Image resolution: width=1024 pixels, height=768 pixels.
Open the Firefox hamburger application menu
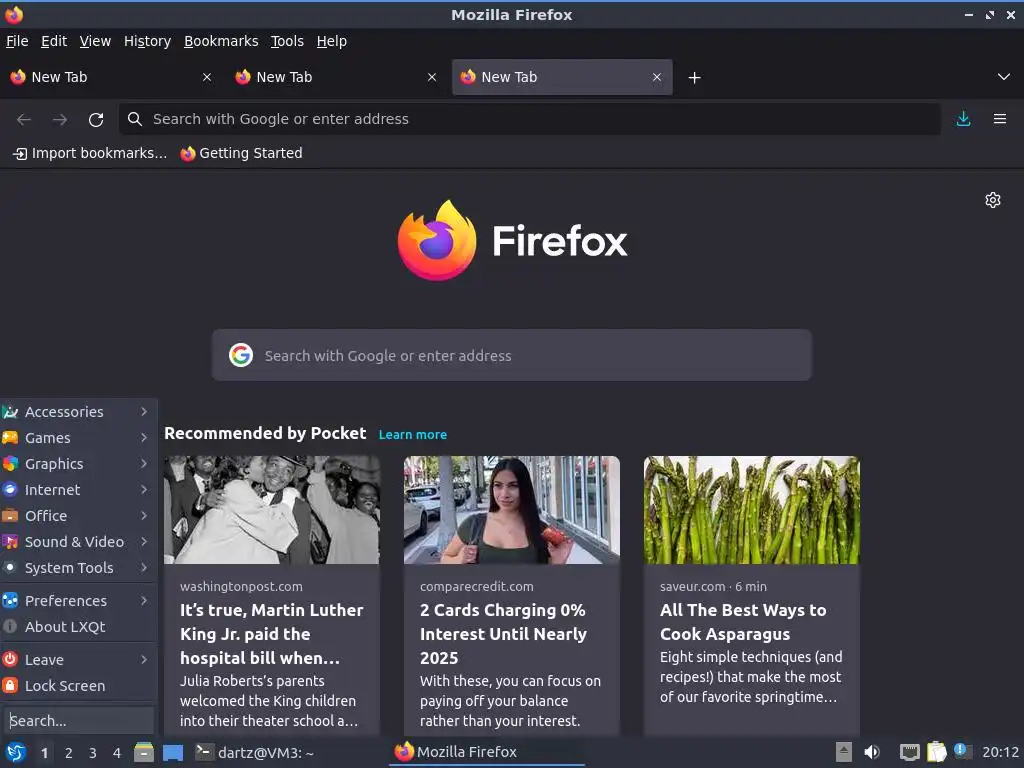999,119
